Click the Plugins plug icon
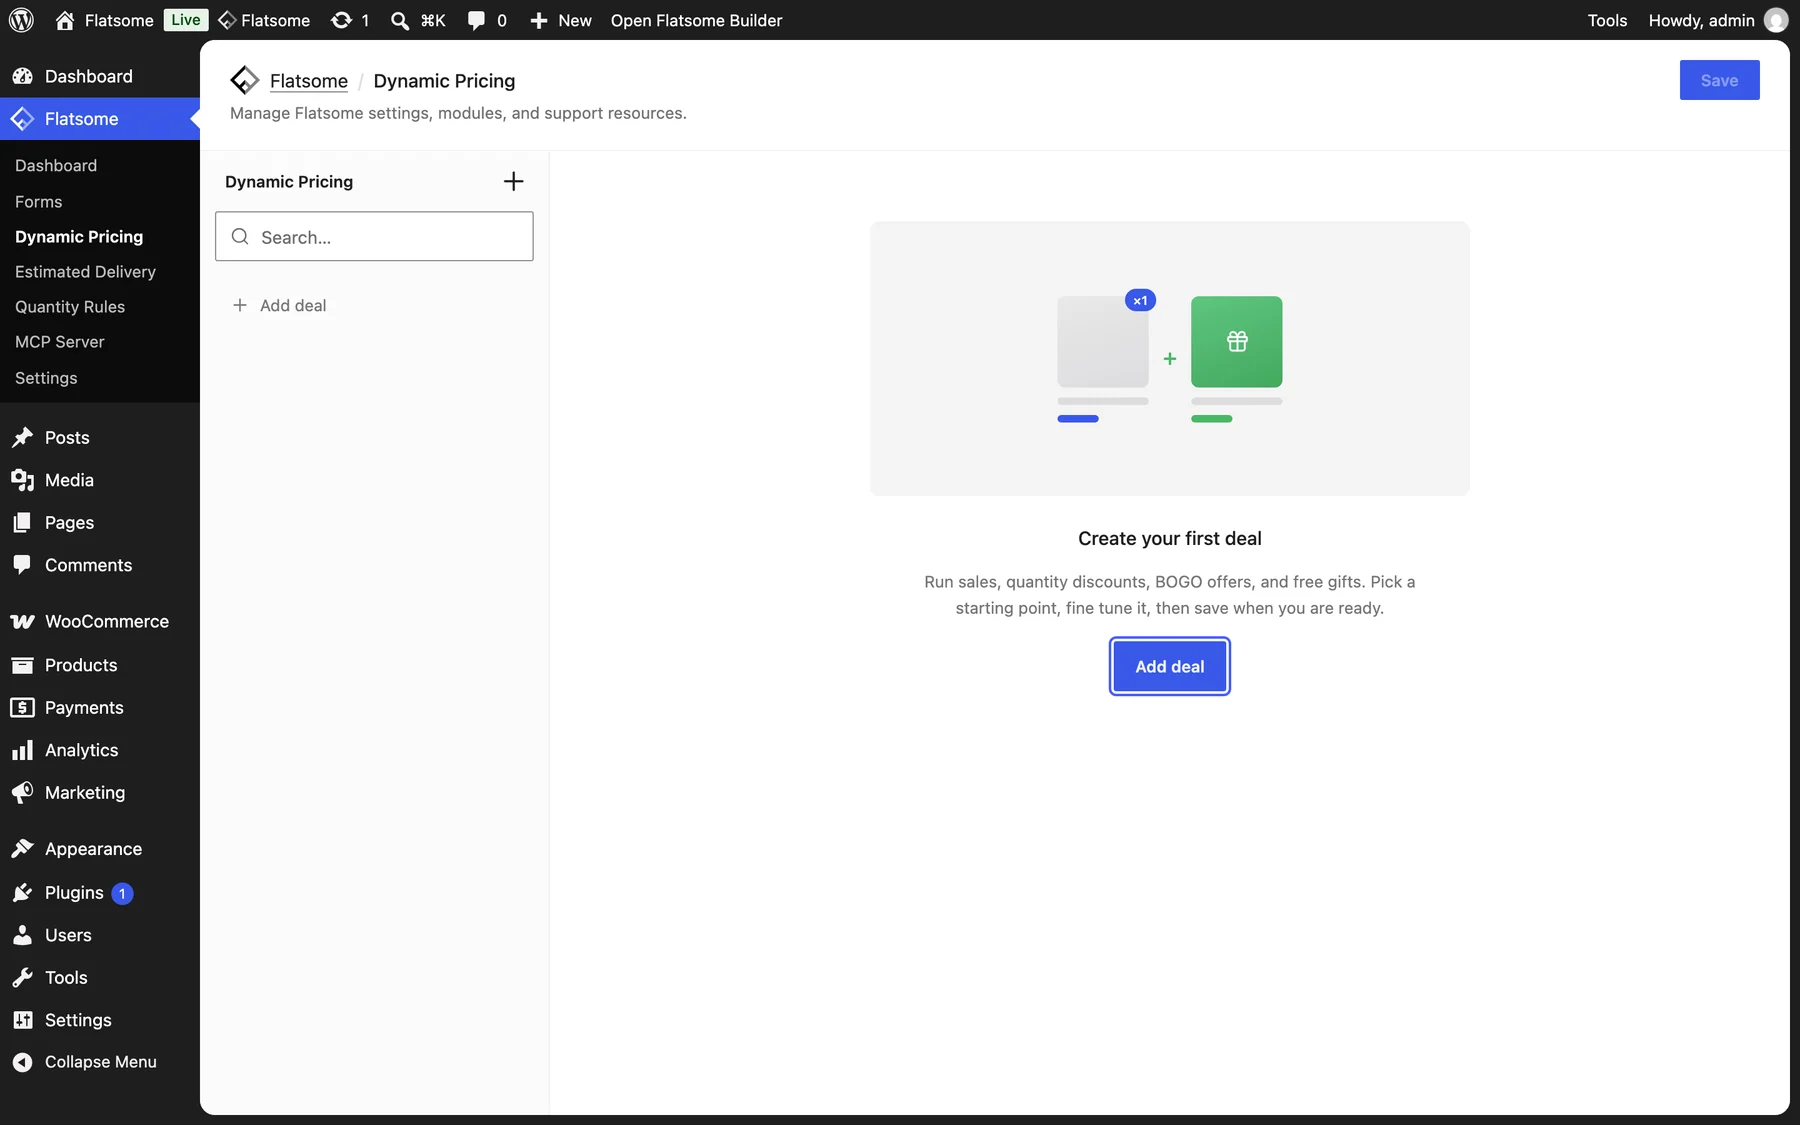The width and height of the screenshot is (1800, 1125). (x=22, y=892)
